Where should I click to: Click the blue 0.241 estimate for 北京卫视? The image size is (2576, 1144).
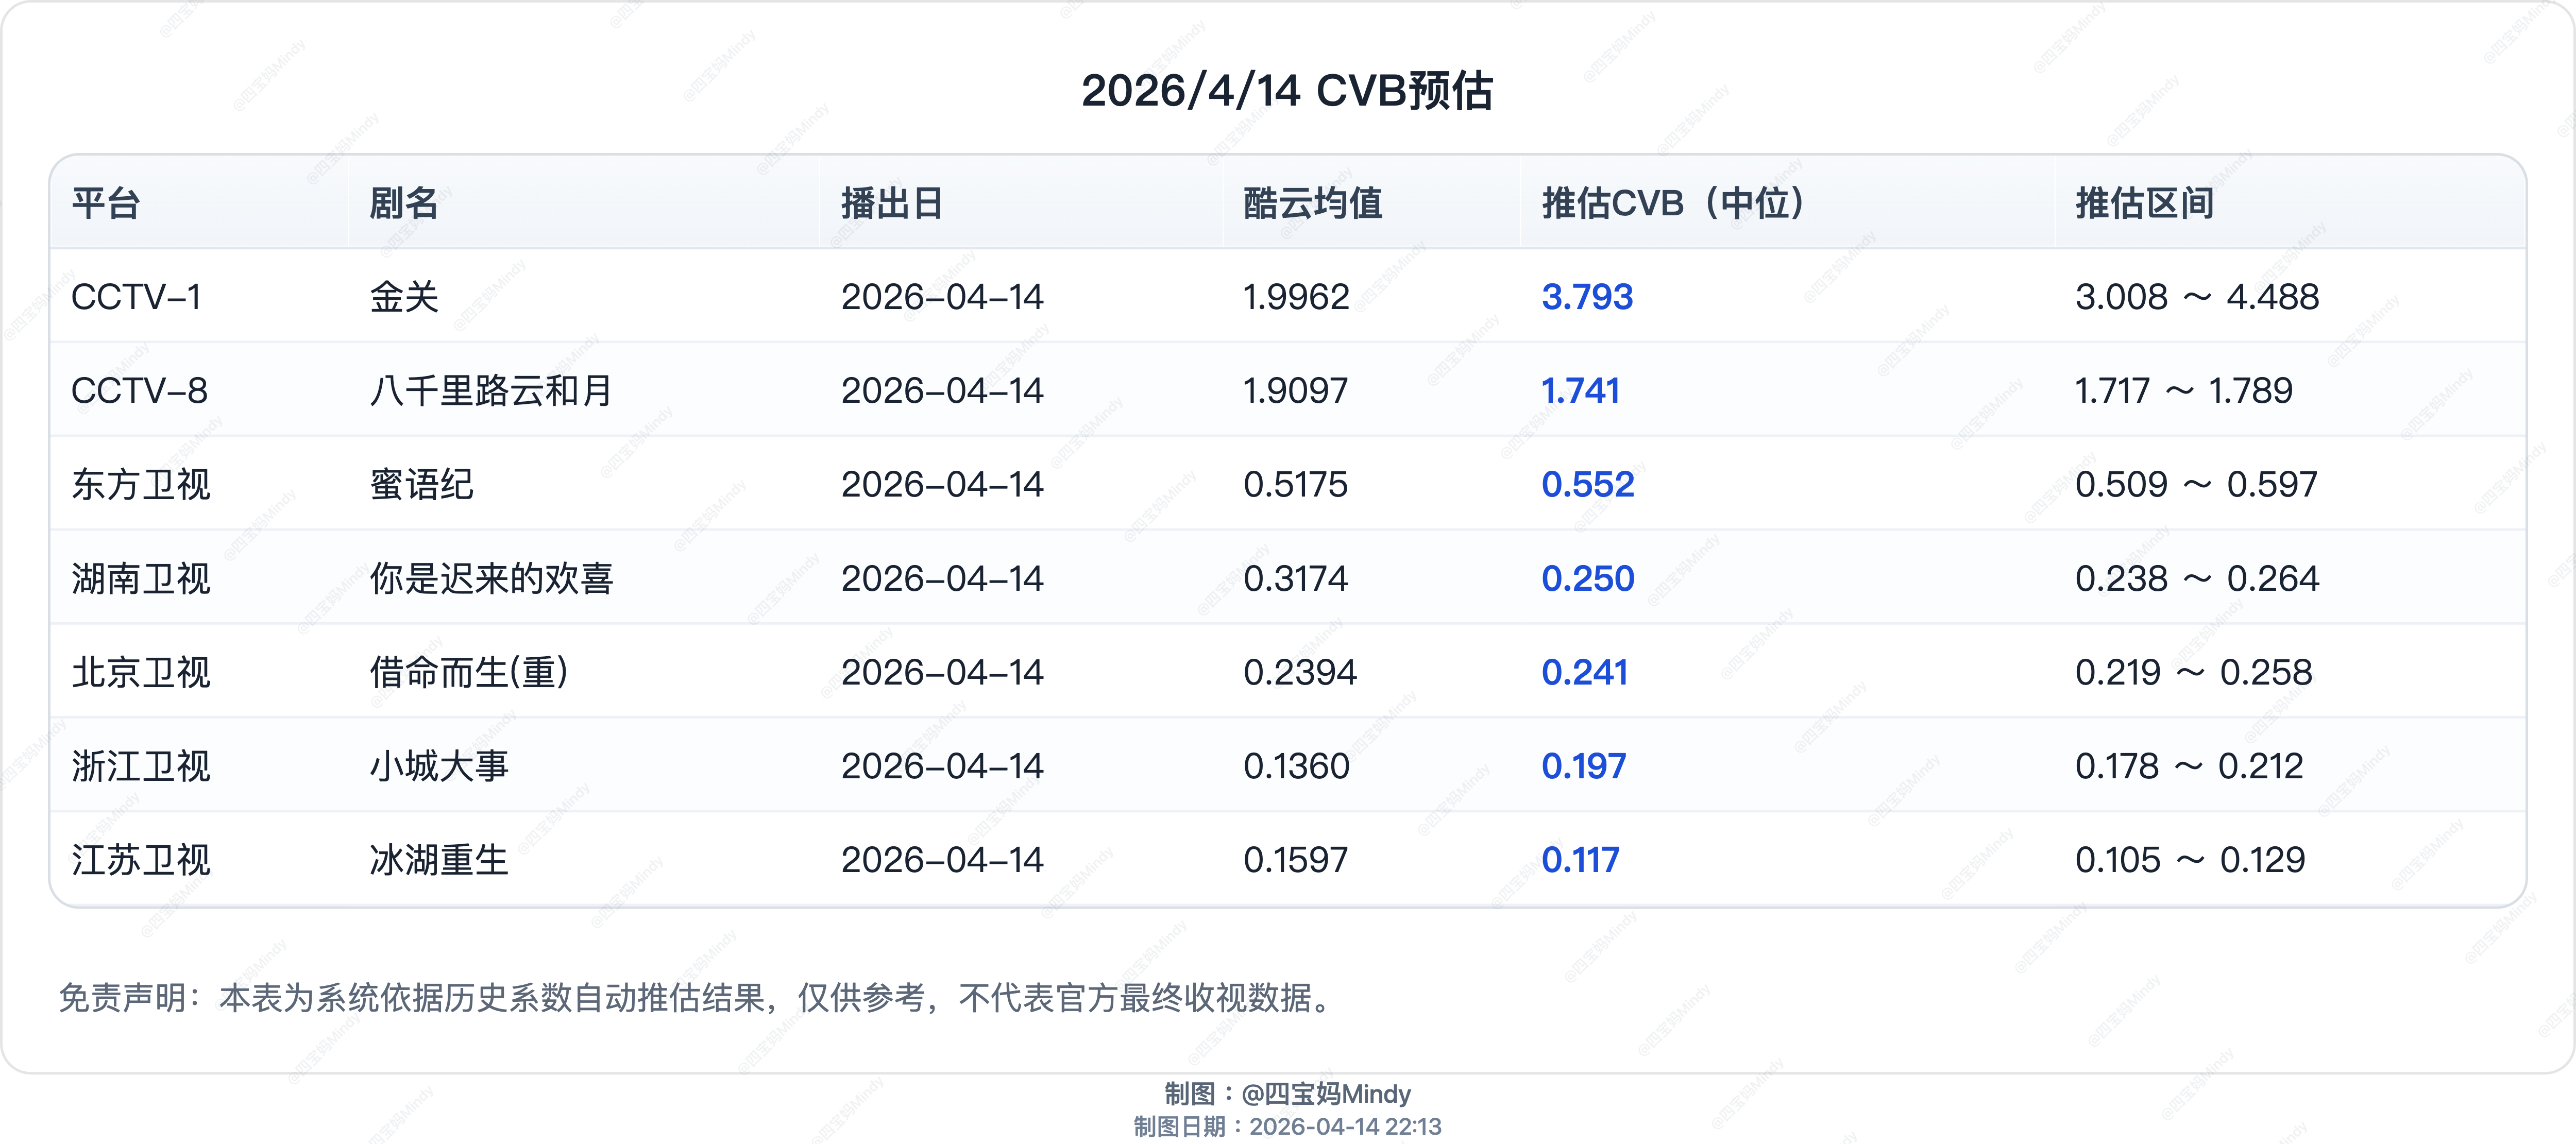[x=1584, y=673]
